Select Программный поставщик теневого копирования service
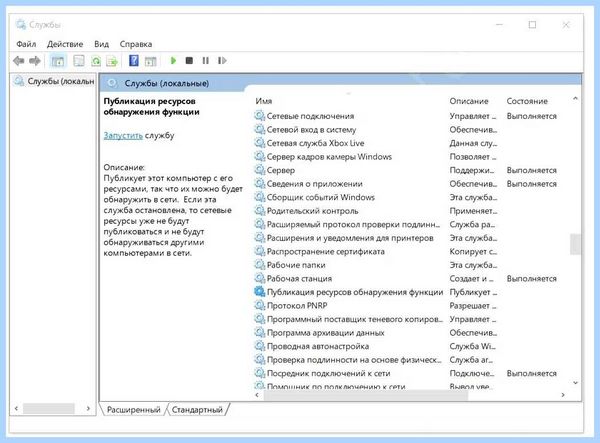The width and height of the screenshot is (600, 443). (x=355, y=319)
